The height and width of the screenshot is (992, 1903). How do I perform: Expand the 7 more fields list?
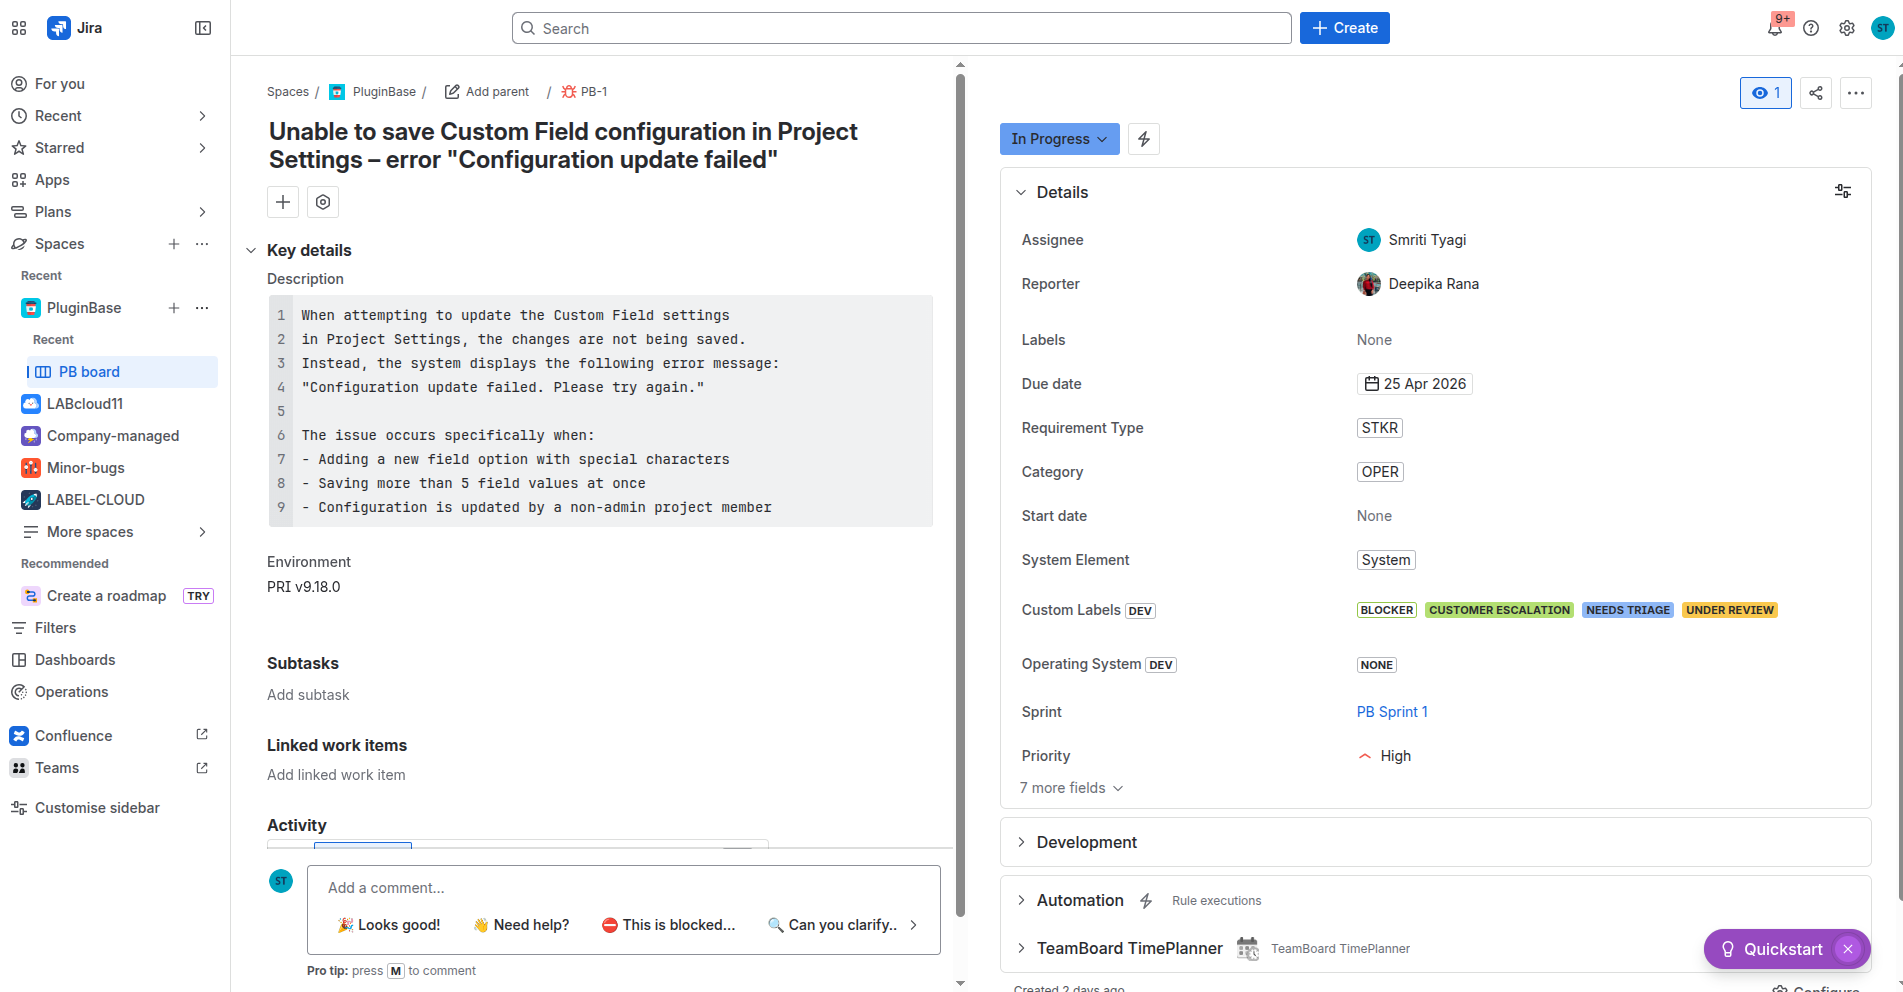pos(1071,788)
